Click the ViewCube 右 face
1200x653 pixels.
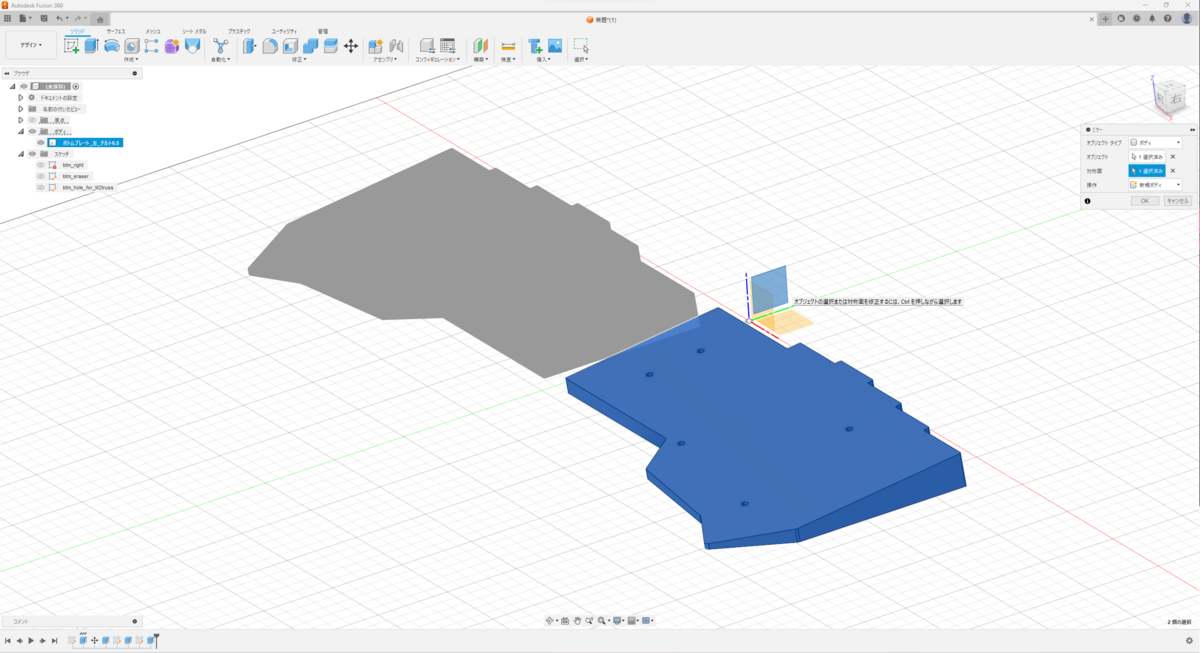[1176, 99]
